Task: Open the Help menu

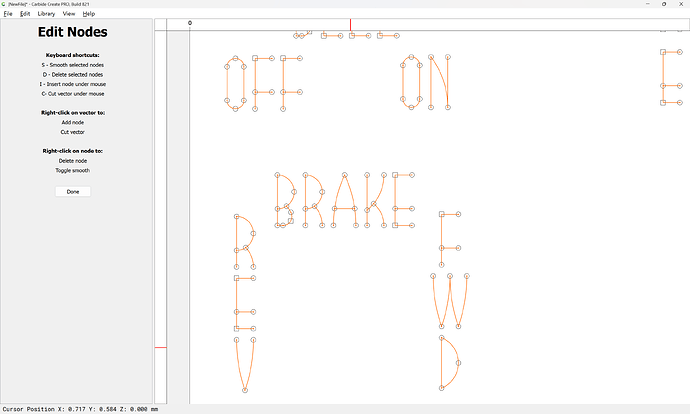Action: click(x=89, y=14)
